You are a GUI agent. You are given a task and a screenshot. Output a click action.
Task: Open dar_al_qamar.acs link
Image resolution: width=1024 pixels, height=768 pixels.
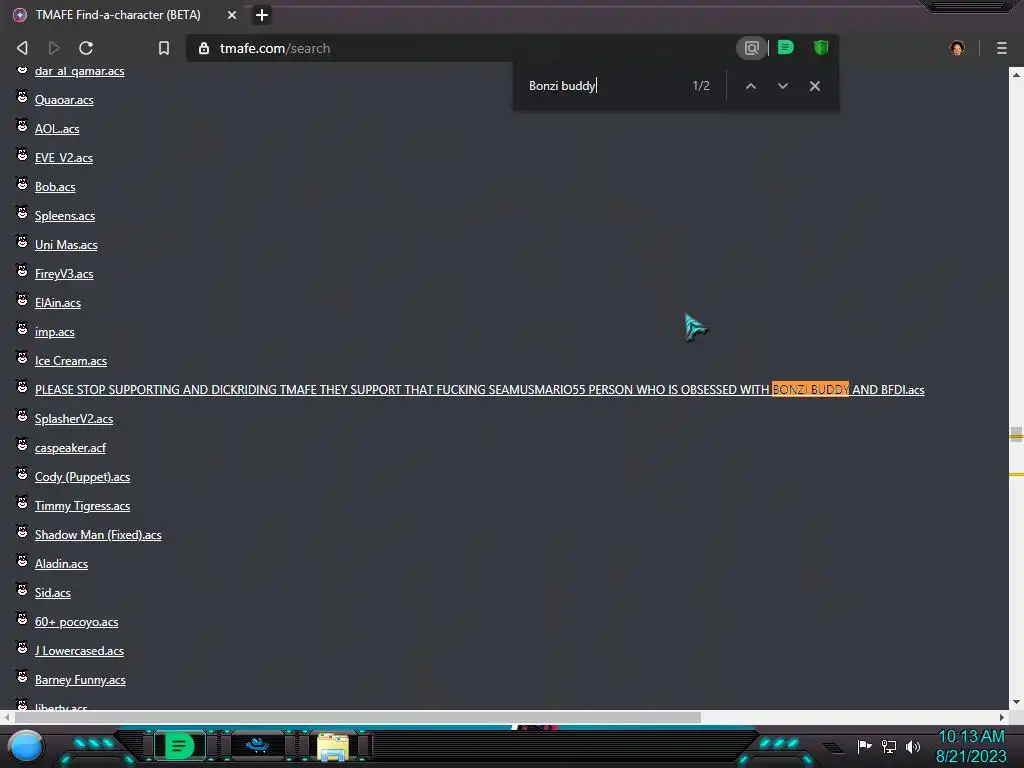point(80,71)
